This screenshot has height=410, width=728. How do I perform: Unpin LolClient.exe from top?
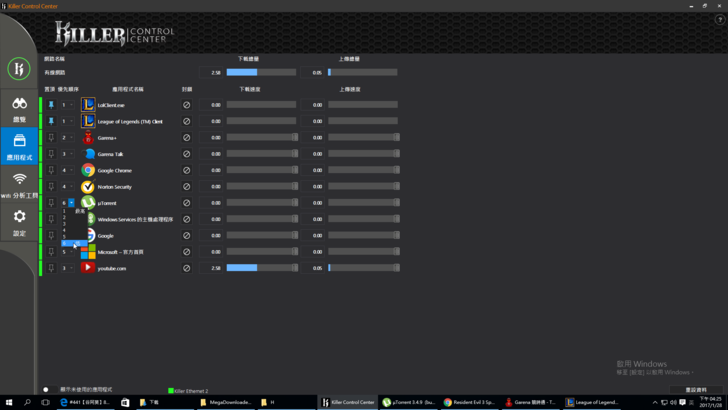[x=51, y=105]
